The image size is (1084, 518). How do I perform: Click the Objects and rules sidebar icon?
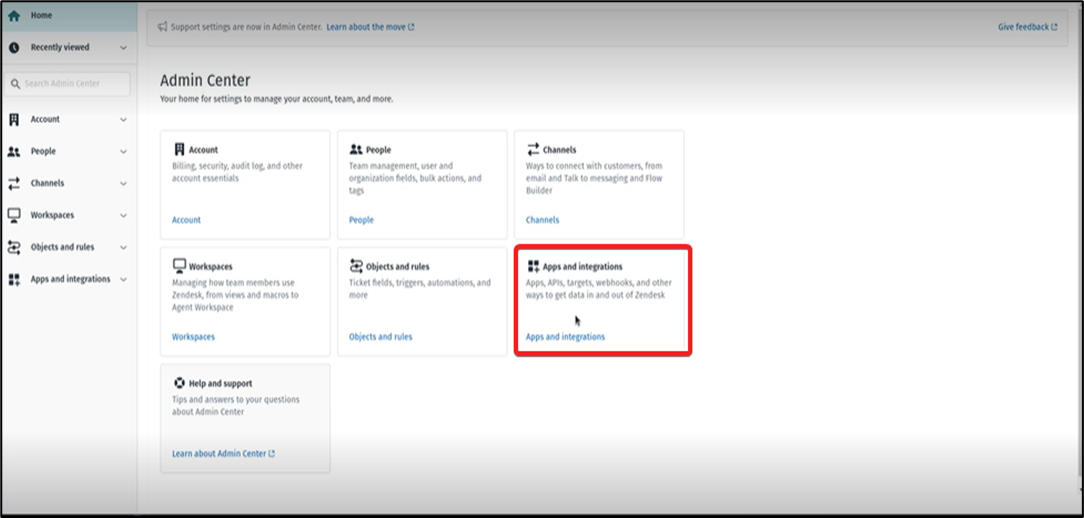point(14,247)
